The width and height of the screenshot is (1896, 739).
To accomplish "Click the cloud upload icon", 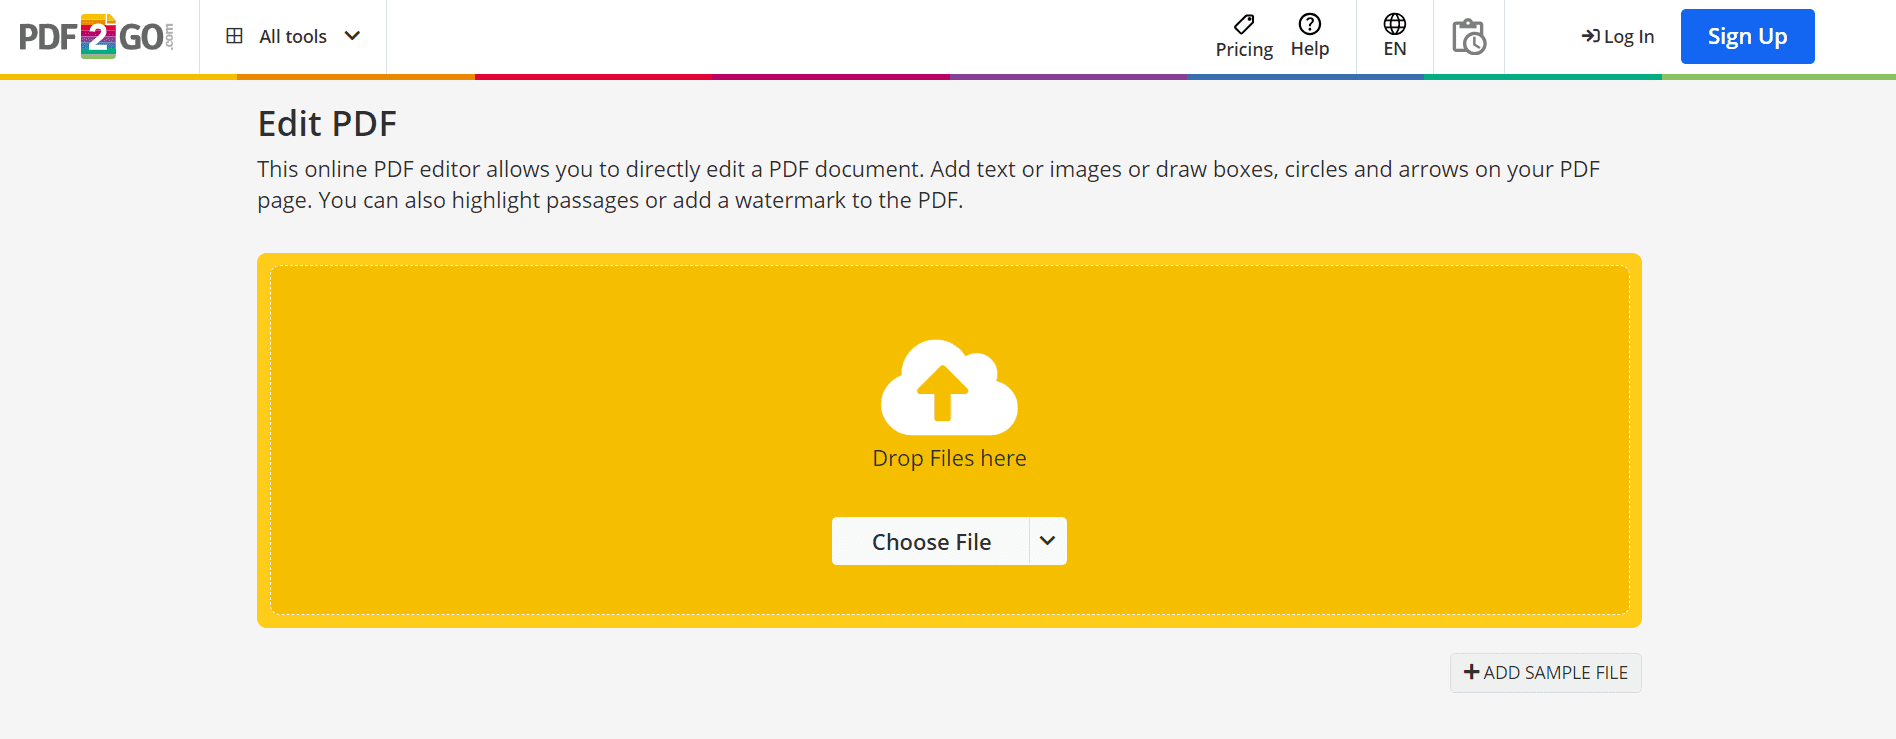I will coord(949,387).
